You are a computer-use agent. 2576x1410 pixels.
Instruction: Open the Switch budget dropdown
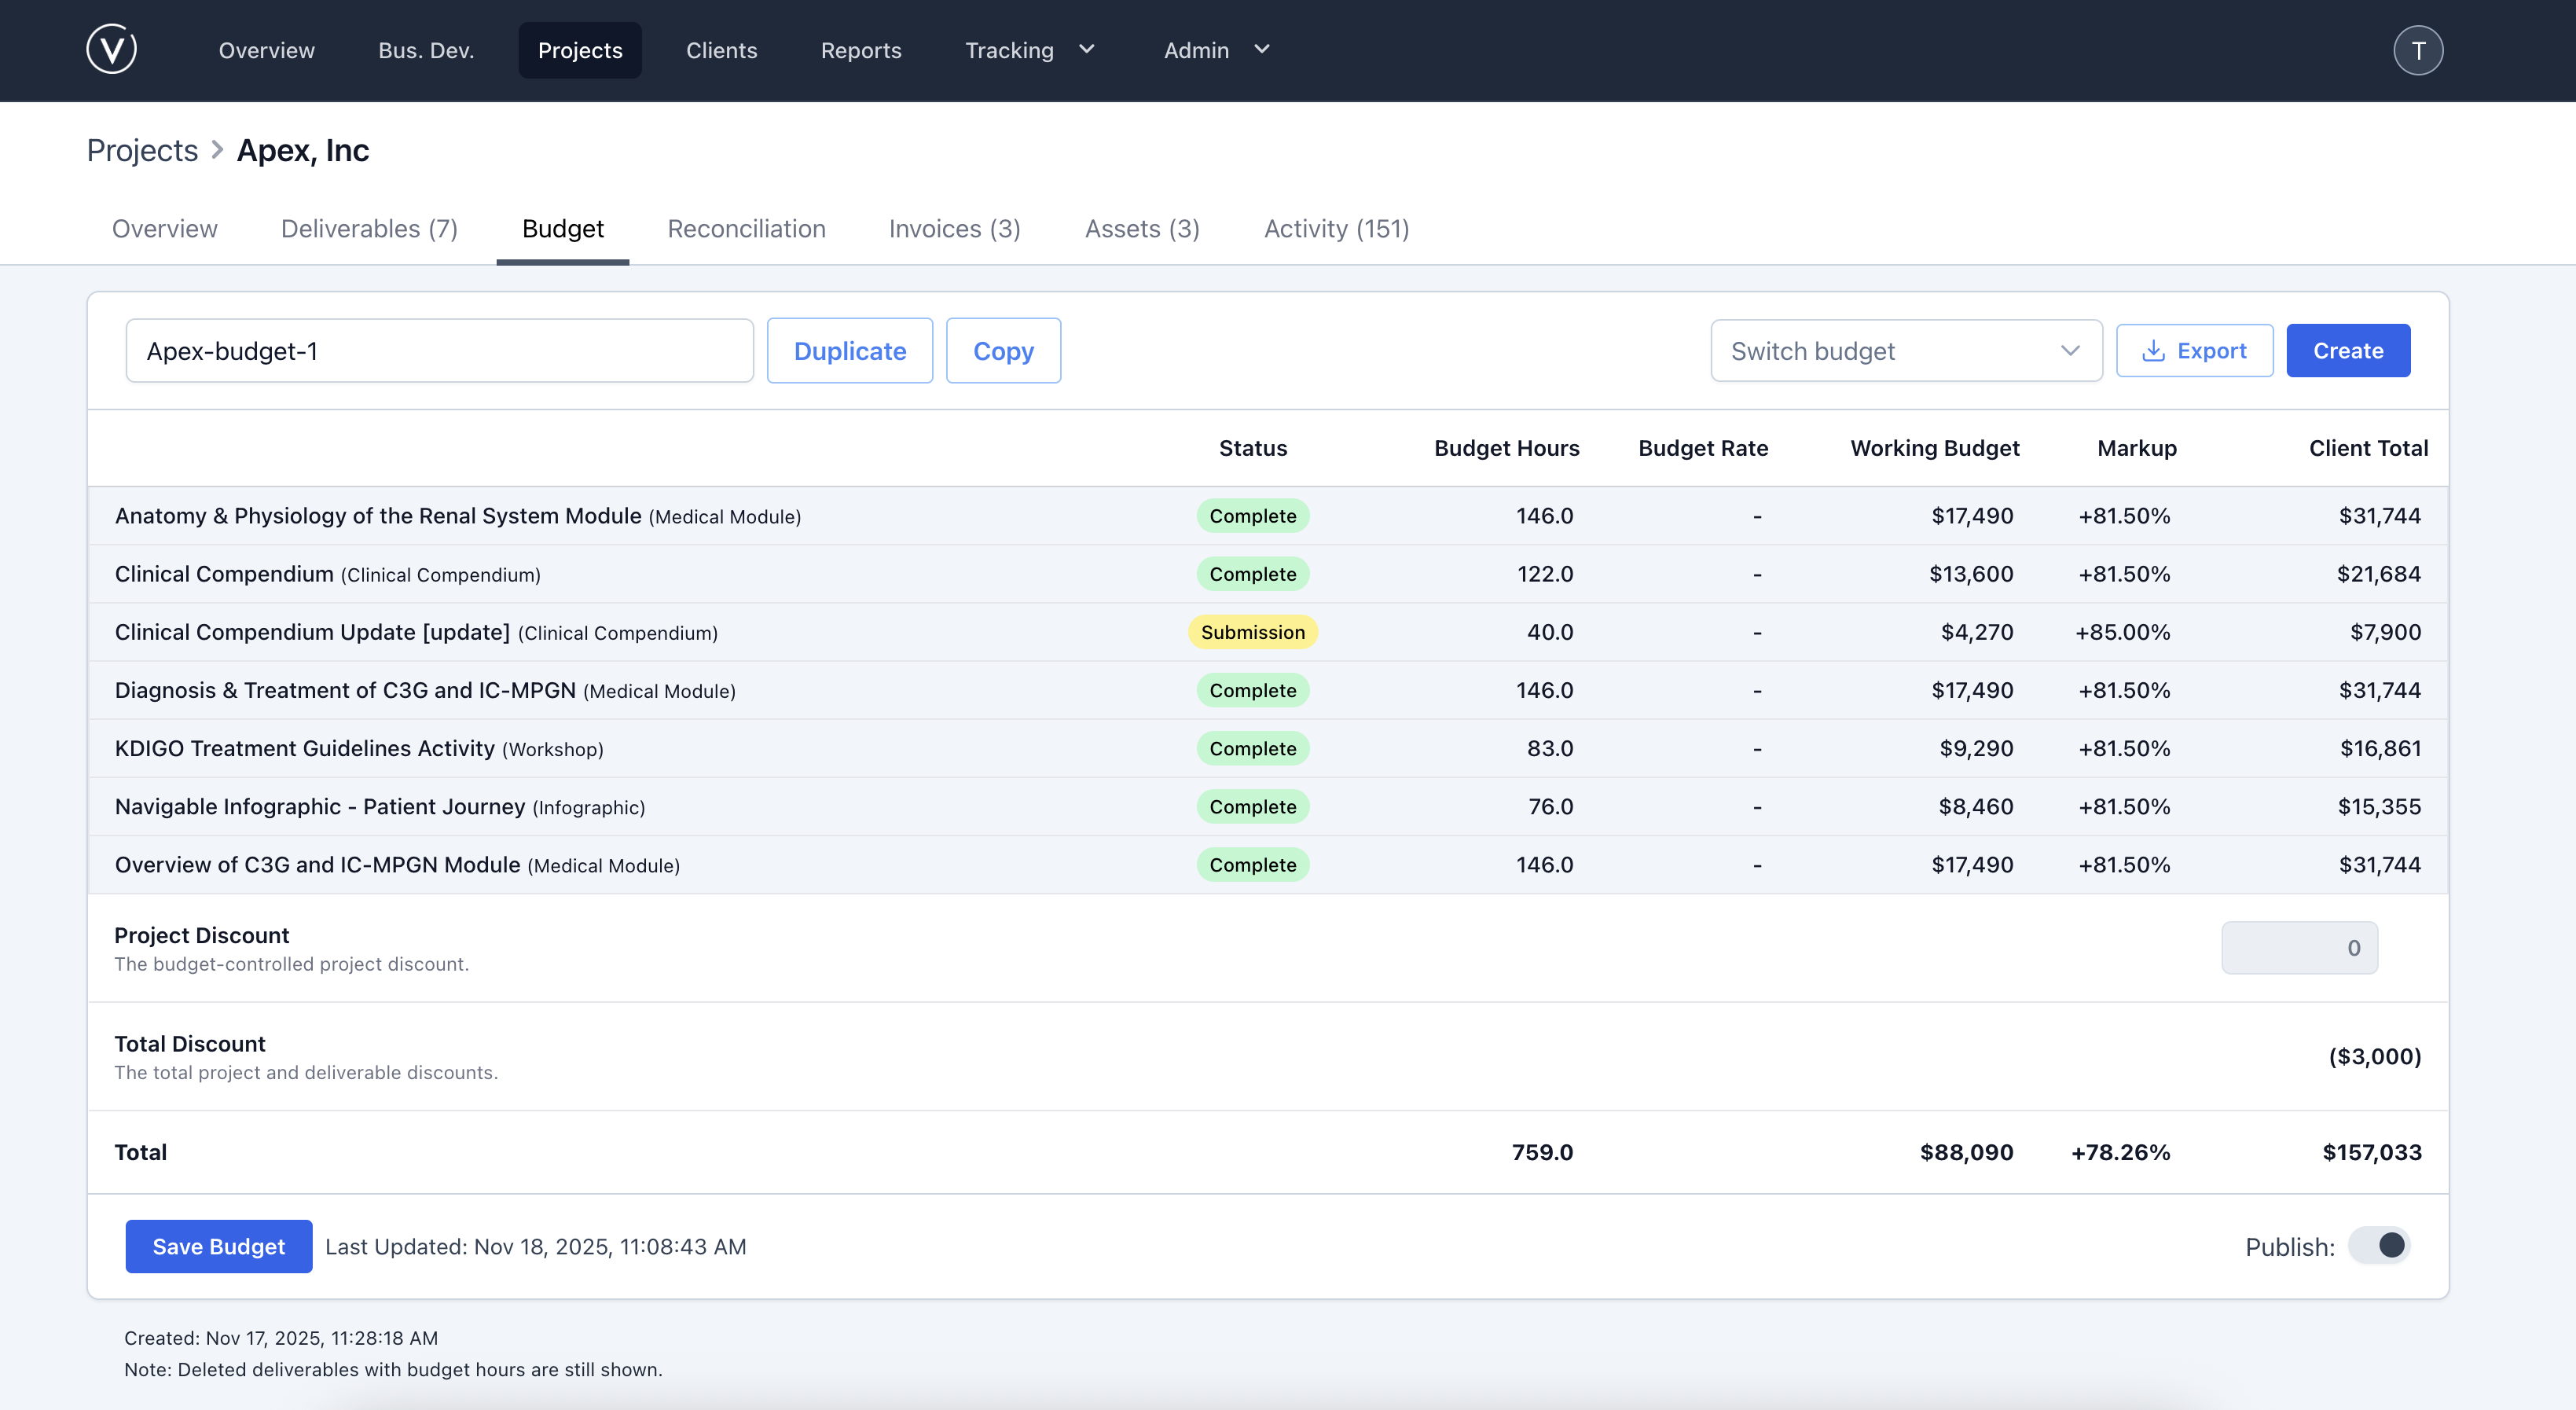pyautogui.click(x=1905, y=350)
